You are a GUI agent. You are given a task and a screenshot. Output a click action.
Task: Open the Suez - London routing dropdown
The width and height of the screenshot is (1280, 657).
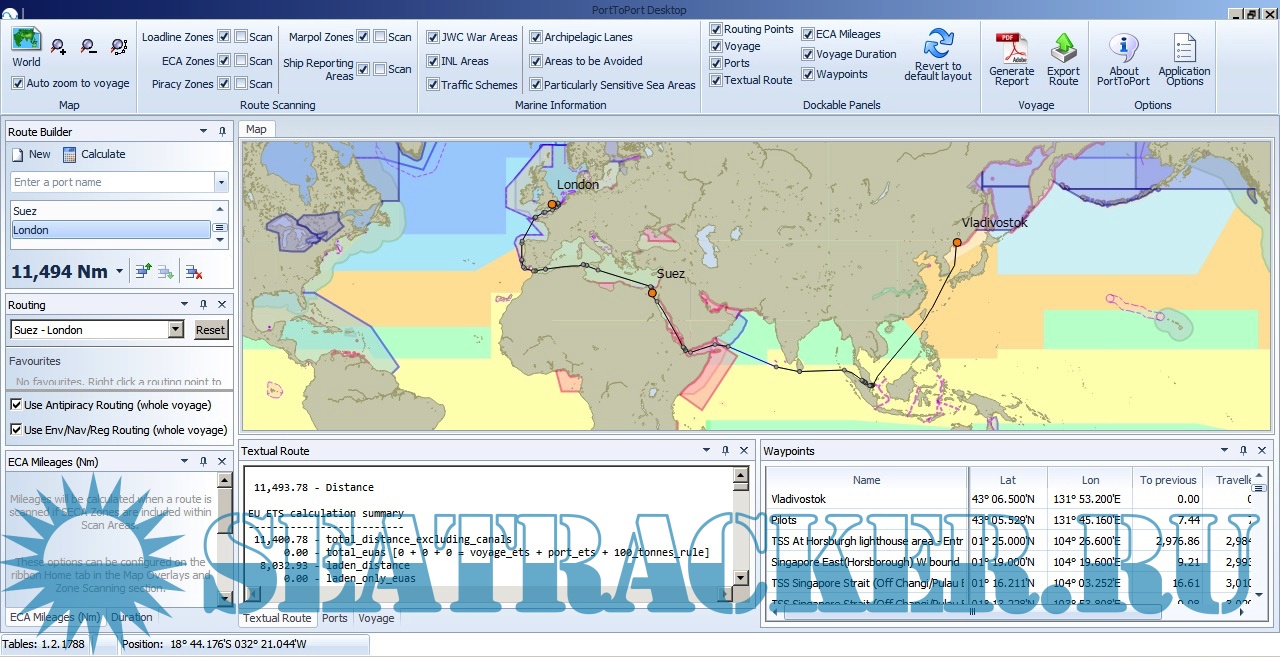pyautogui.click(x=176, y=330)
